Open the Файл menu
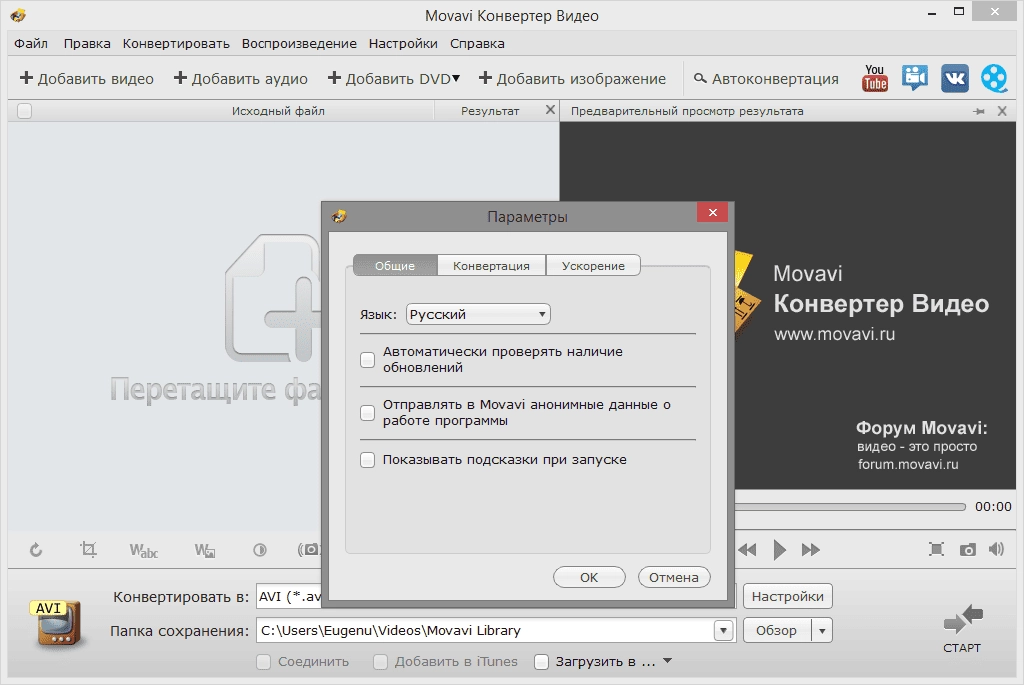Image resolution: width=1024 pixels, height=685 pixels. pyautogui.click(x=31, y=43)
